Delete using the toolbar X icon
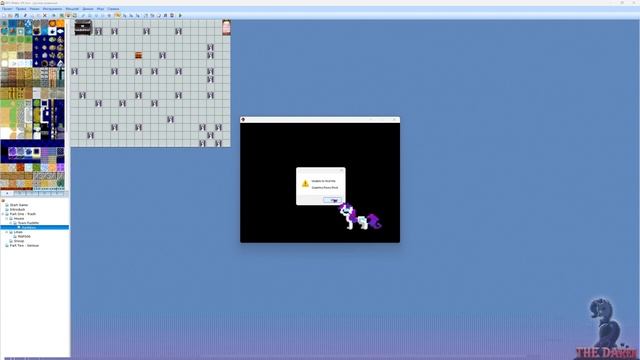The height and width of the screenshot is (360, 640). coord(45,16)
